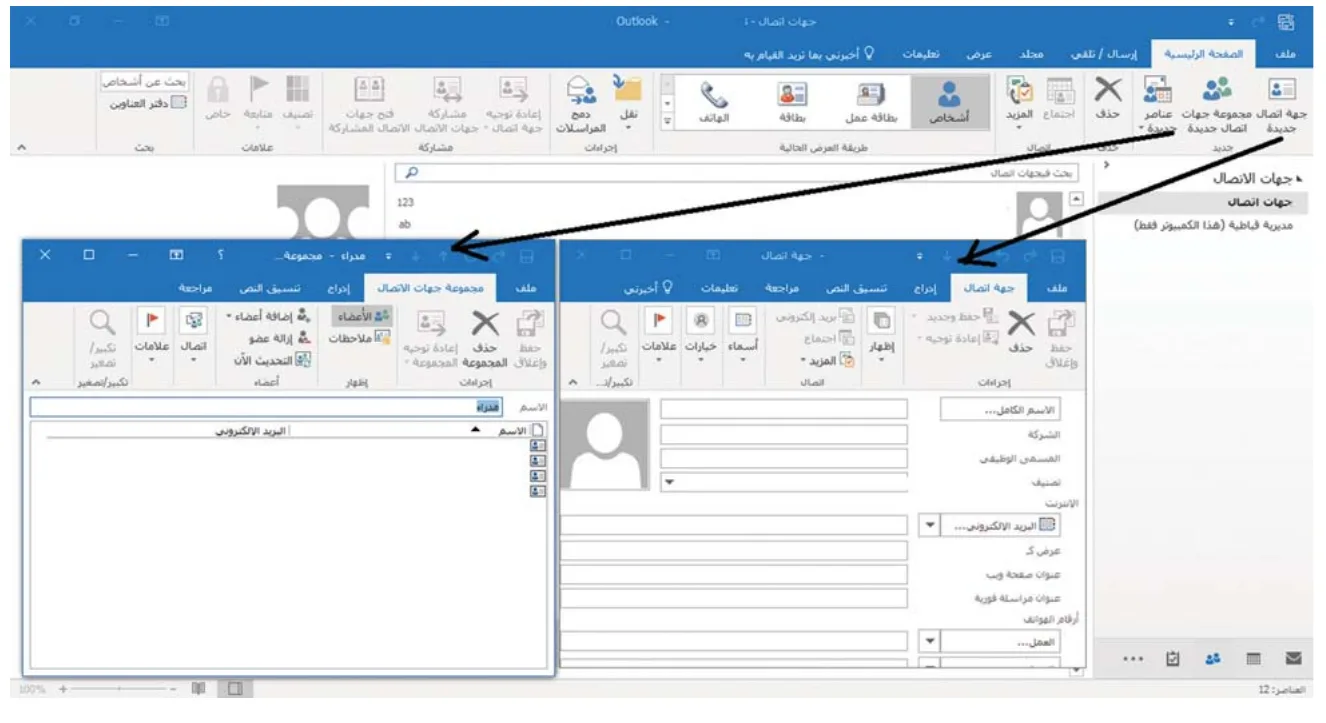The height and width of the screenshot is (723, 1326).
Task: Open مجلد tab in main Outlook window
Action: pos(1031,54)
